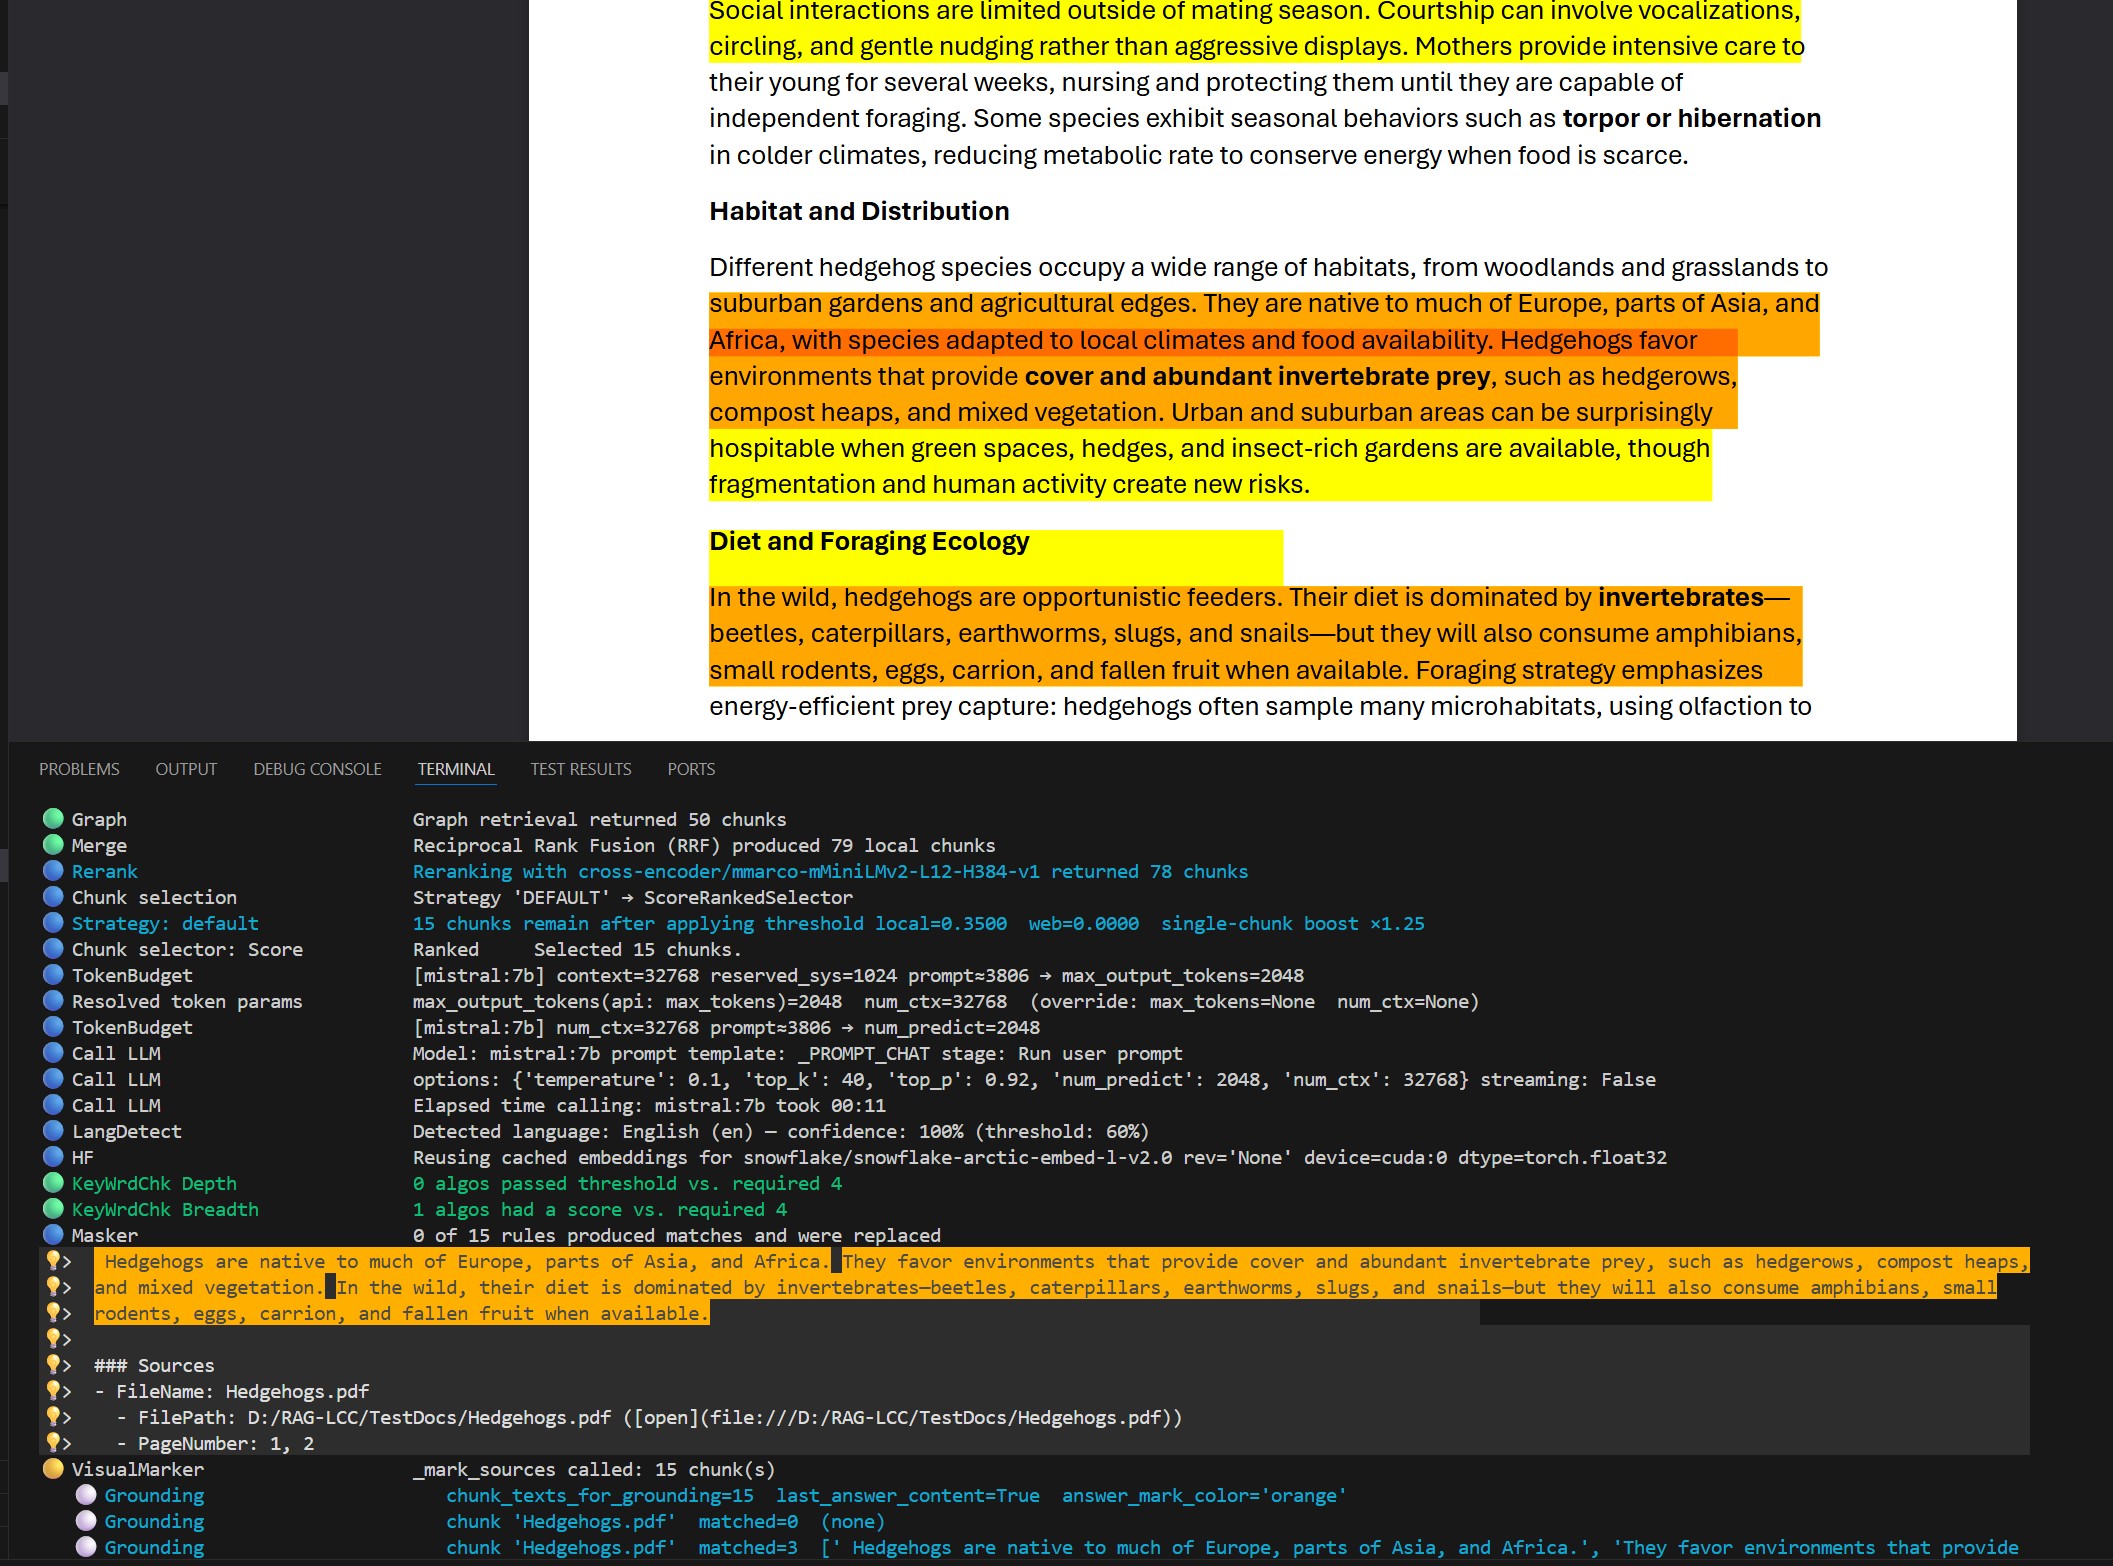
Task: Click the lightbulb icon beside PageNumber: 1, 2
Action: click(53, 1442)
